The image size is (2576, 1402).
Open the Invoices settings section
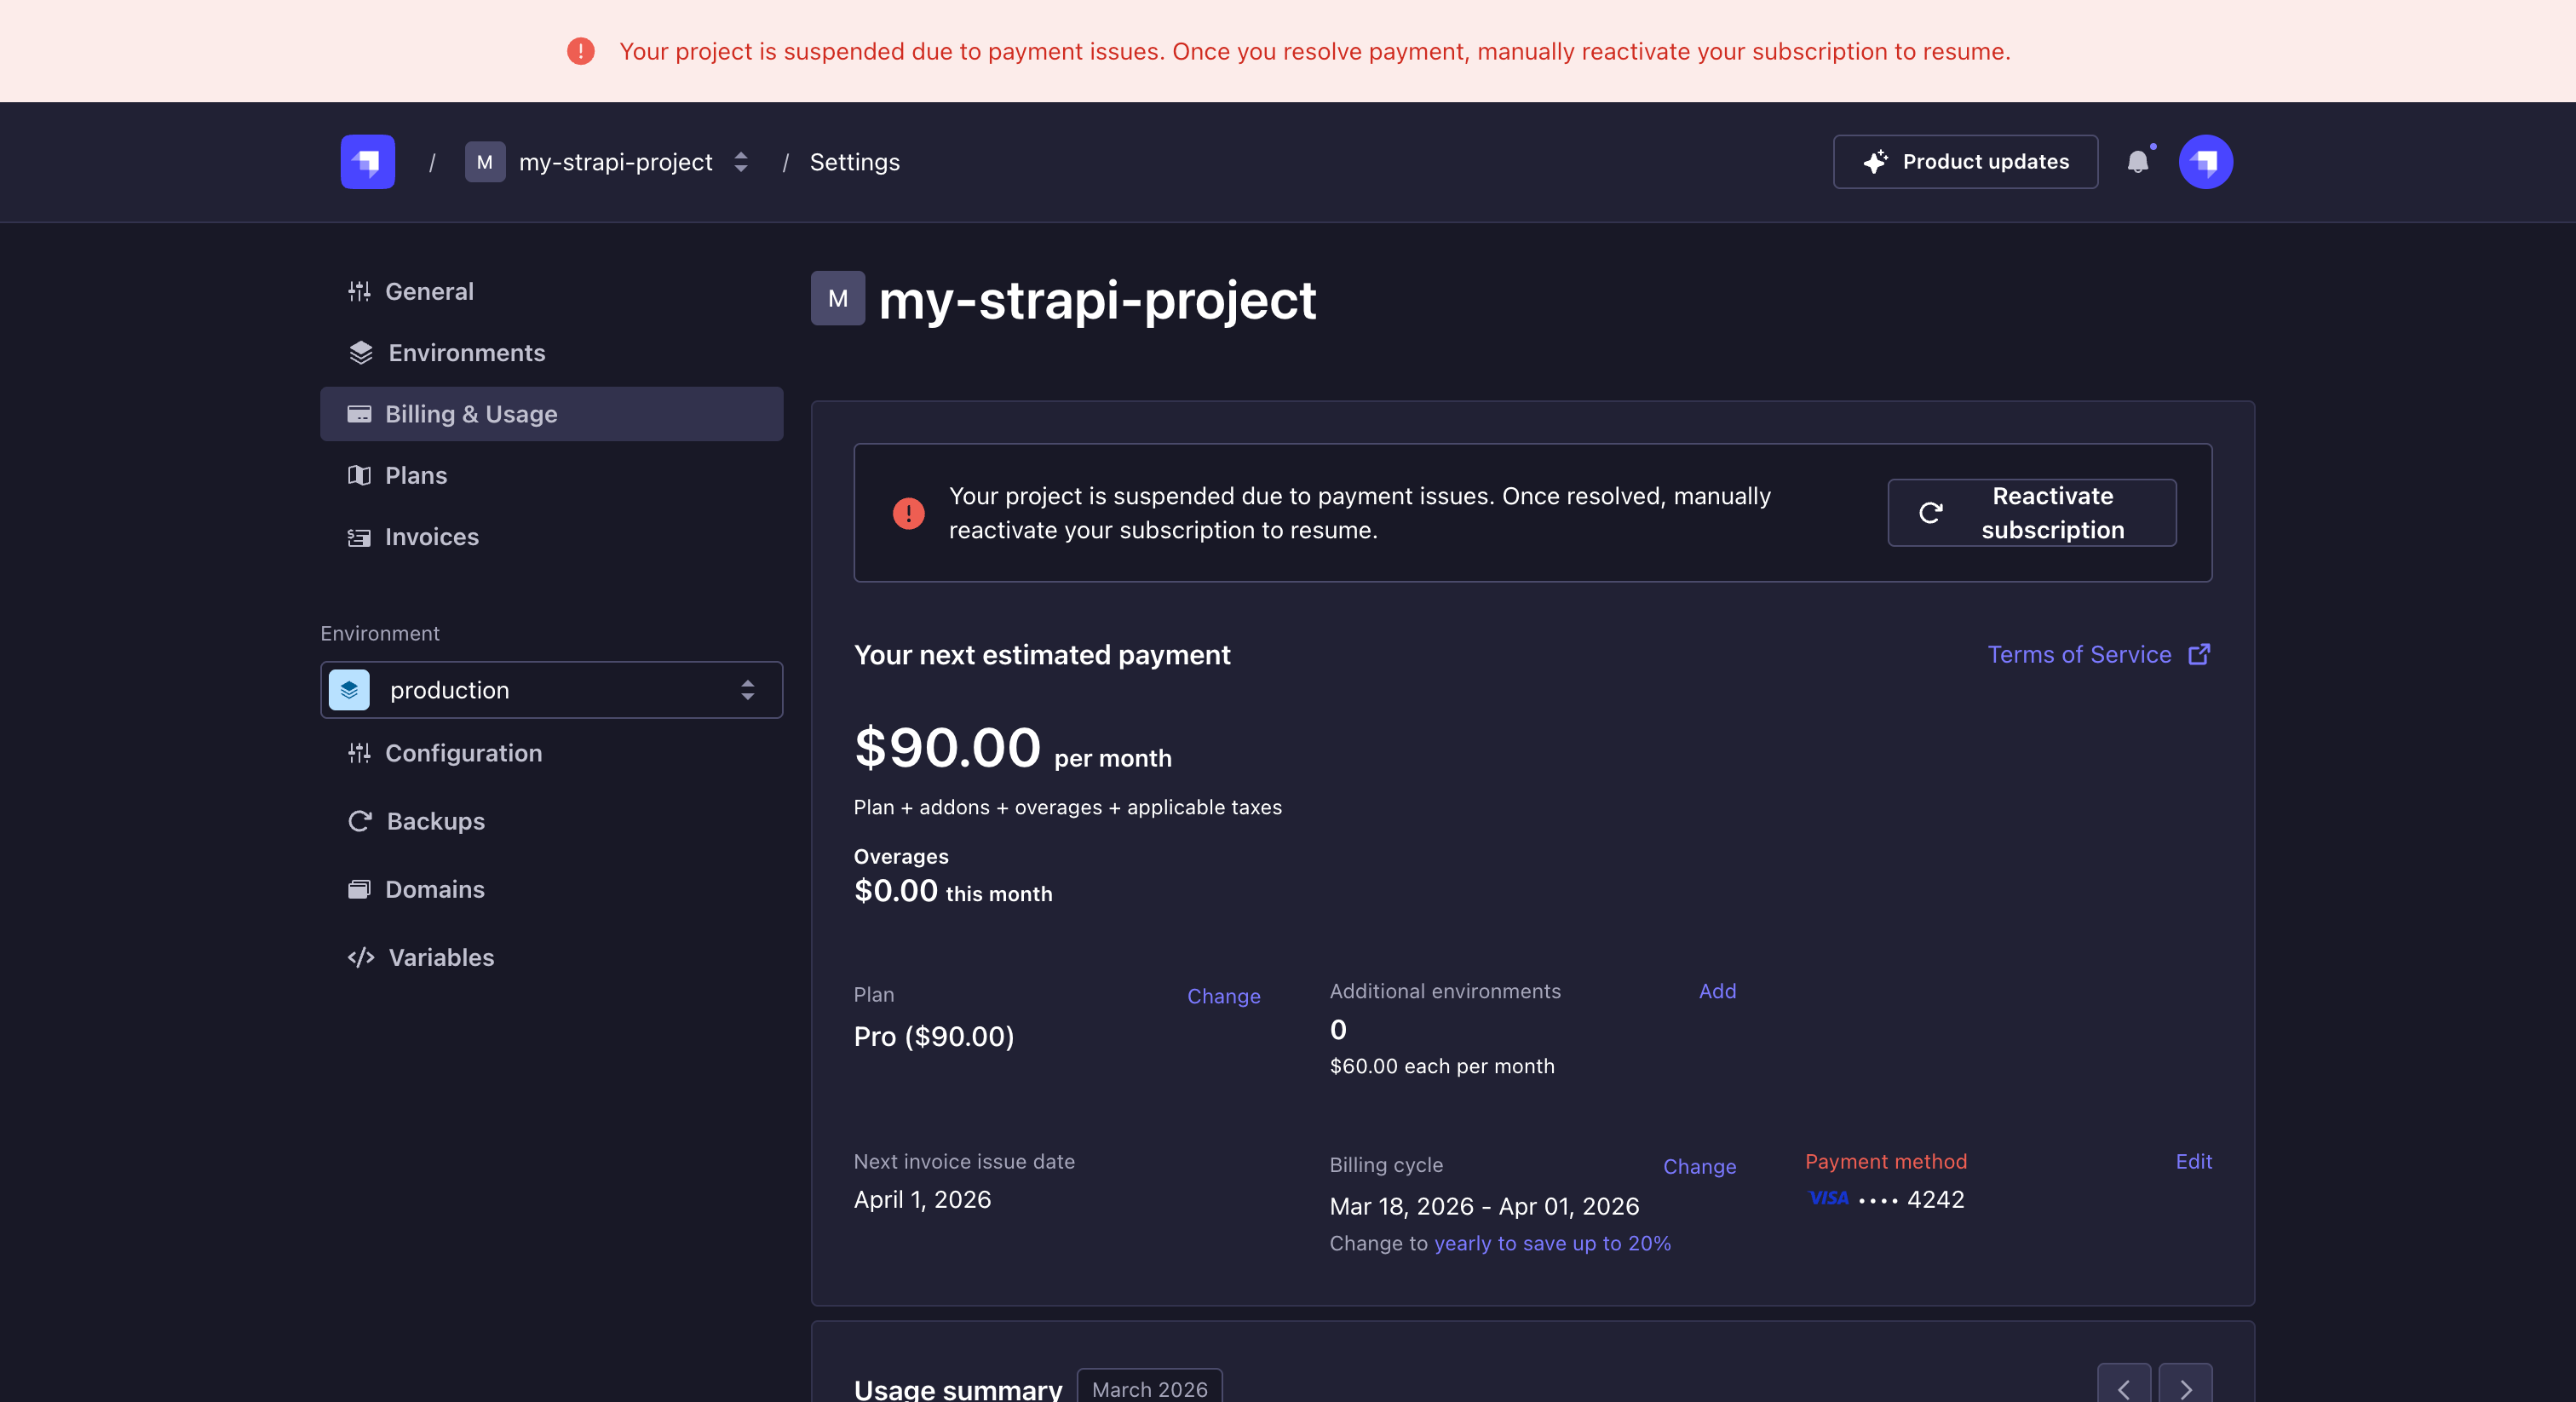point(431,537)
